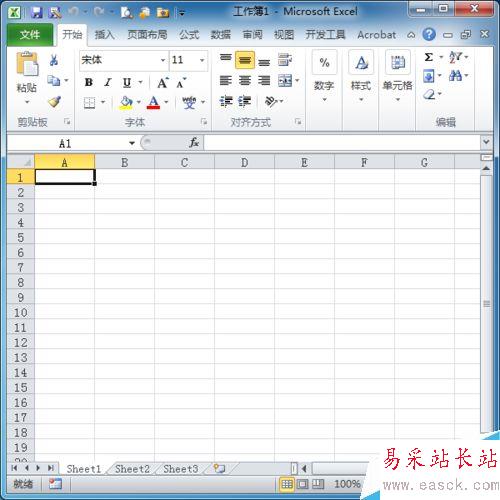Open Excel Help question mark
This screenshot has width=500, height=500.
429,34
